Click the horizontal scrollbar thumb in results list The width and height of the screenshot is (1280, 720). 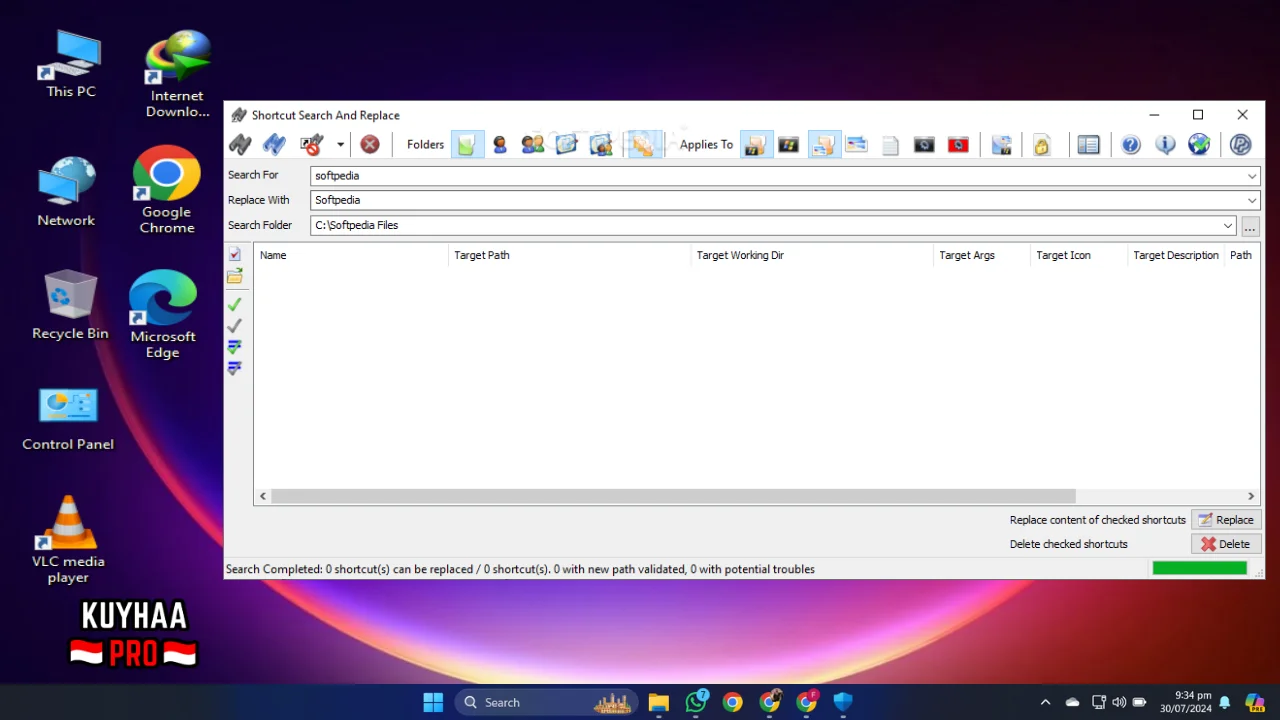point(673,496)
